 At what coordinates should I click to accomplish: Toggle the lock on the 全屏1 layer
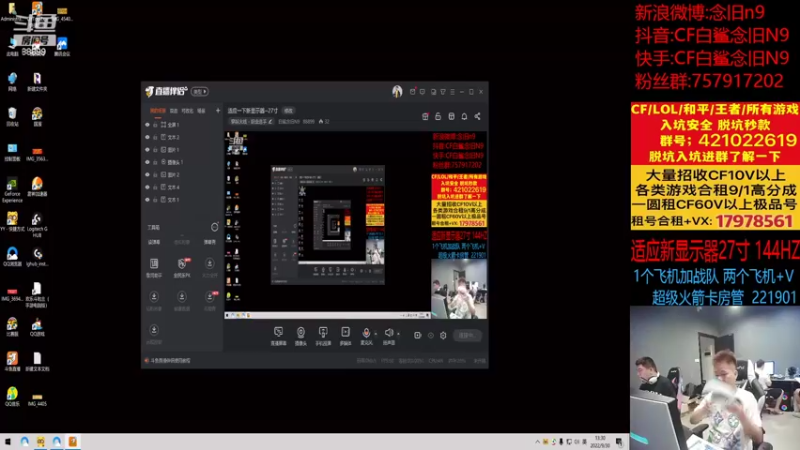pos(156,124)
